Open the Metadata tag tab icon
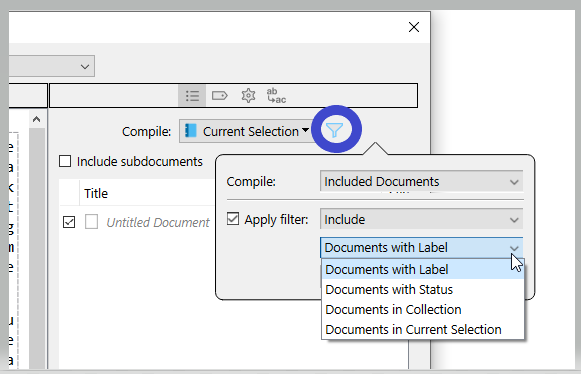This screenshot has width=581, height=374. click(220, 96)
